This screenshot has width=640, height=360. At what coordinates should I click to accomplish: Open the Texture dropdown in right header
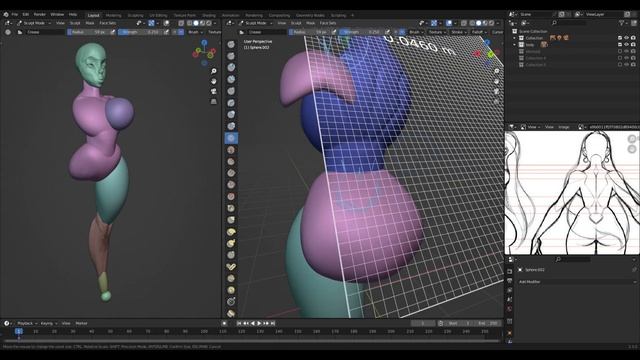point(437,32)
